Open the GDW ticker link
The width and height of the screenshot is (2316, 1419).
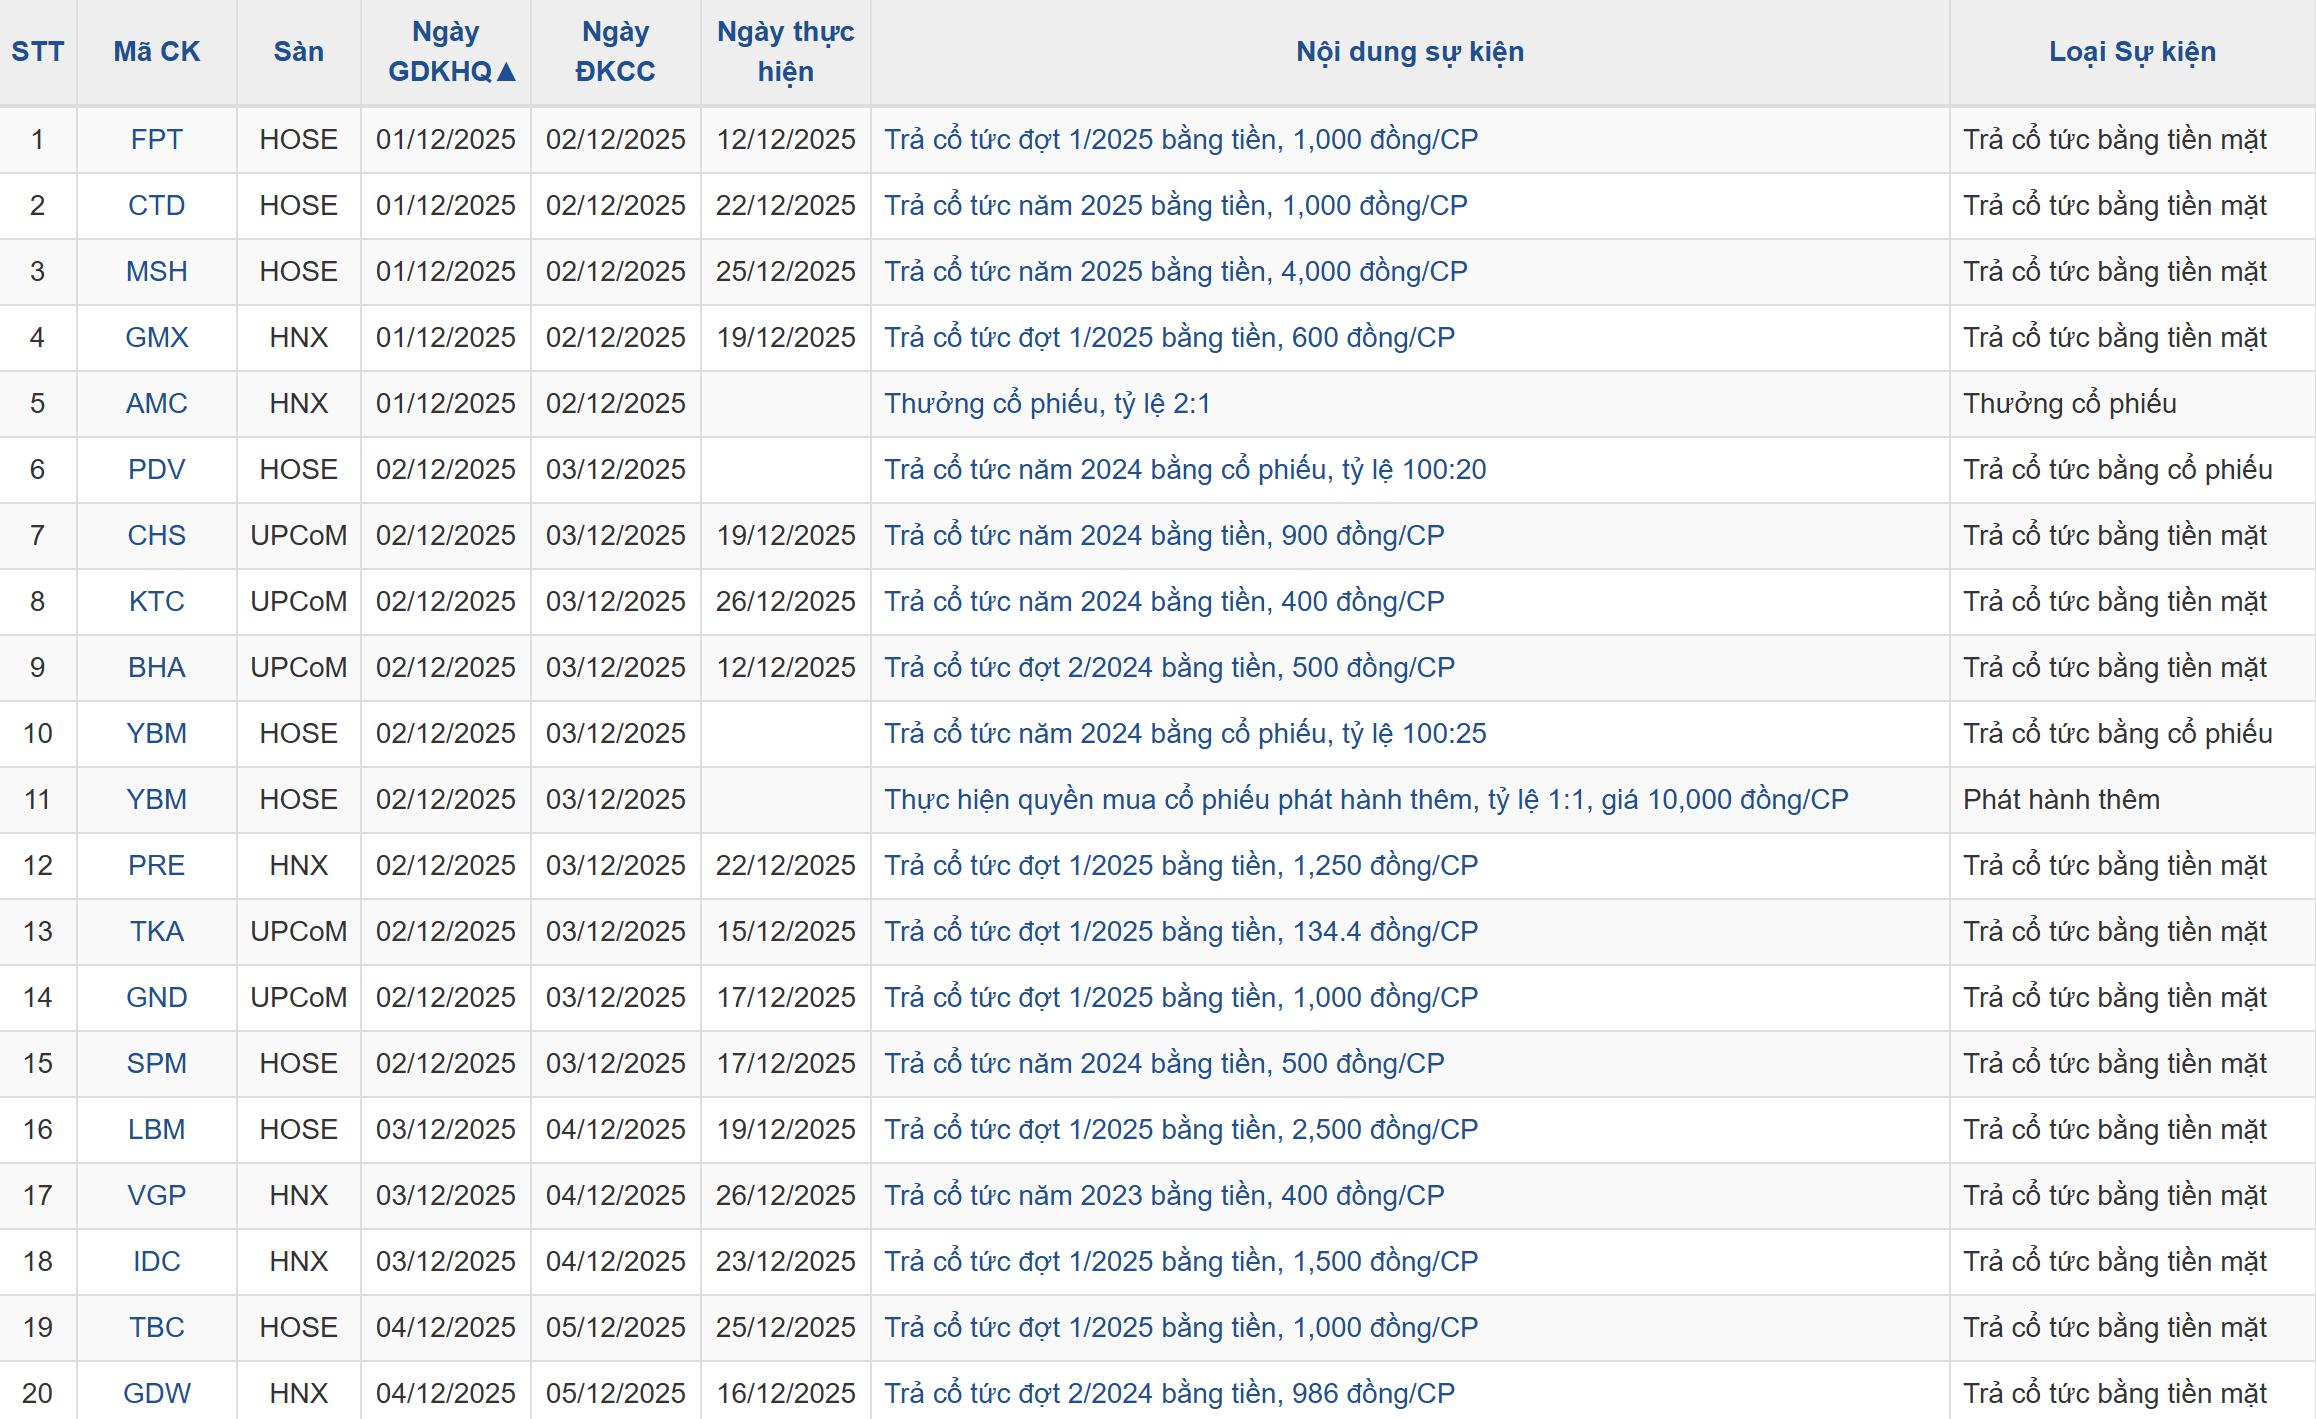click(157, 1393)
